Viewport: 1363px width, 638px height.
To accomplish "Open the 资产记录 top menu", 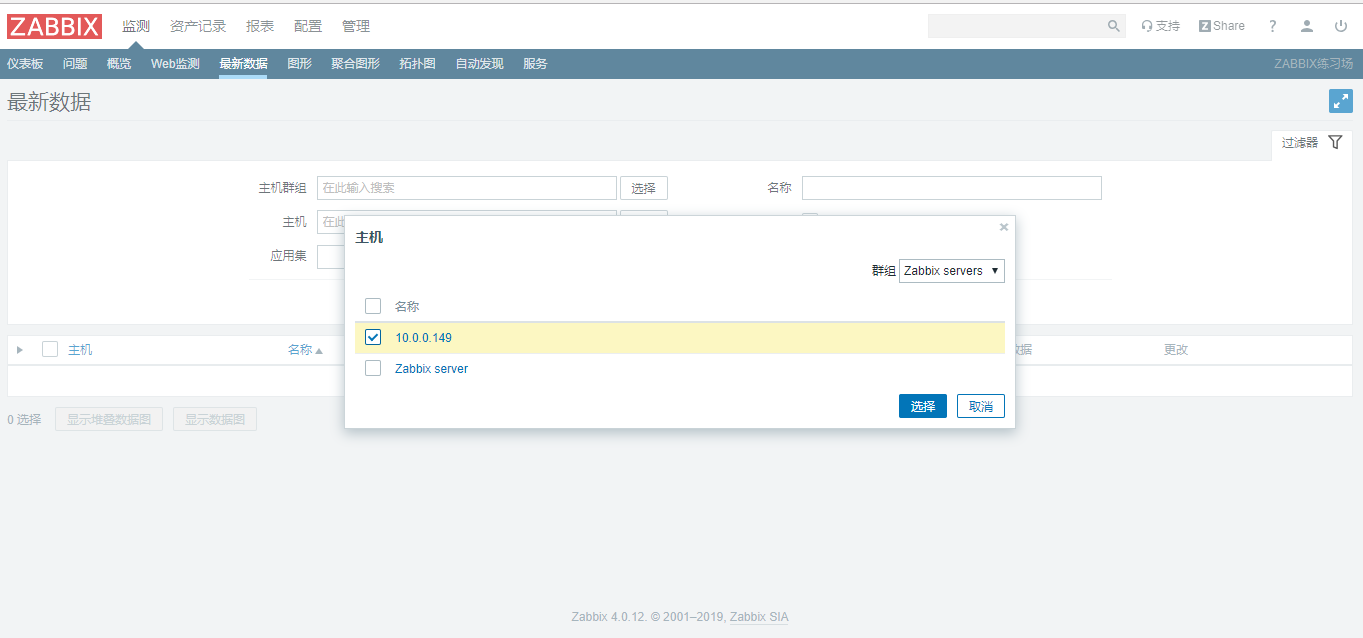I will pos(198,26).
